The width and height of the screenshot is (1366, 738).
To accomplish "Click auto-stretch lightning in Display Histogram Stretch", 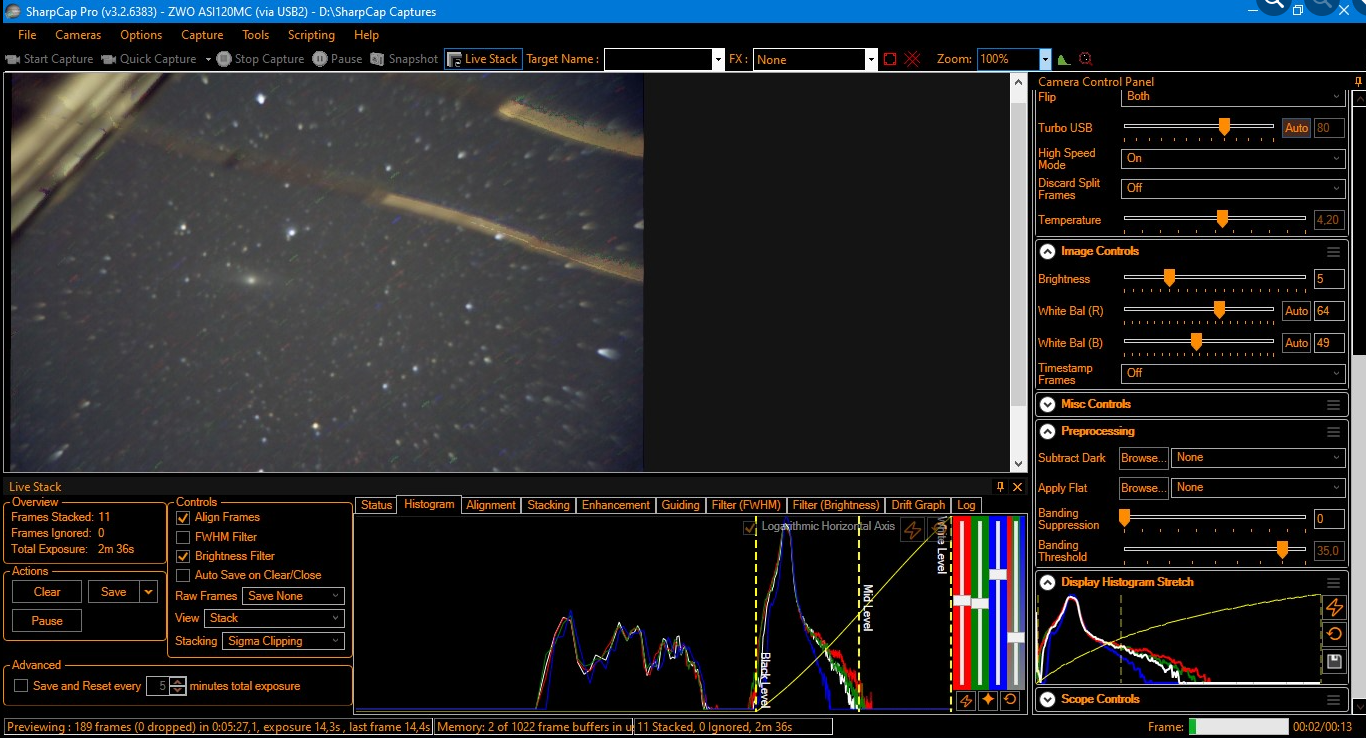I will tap(1333, 607).
